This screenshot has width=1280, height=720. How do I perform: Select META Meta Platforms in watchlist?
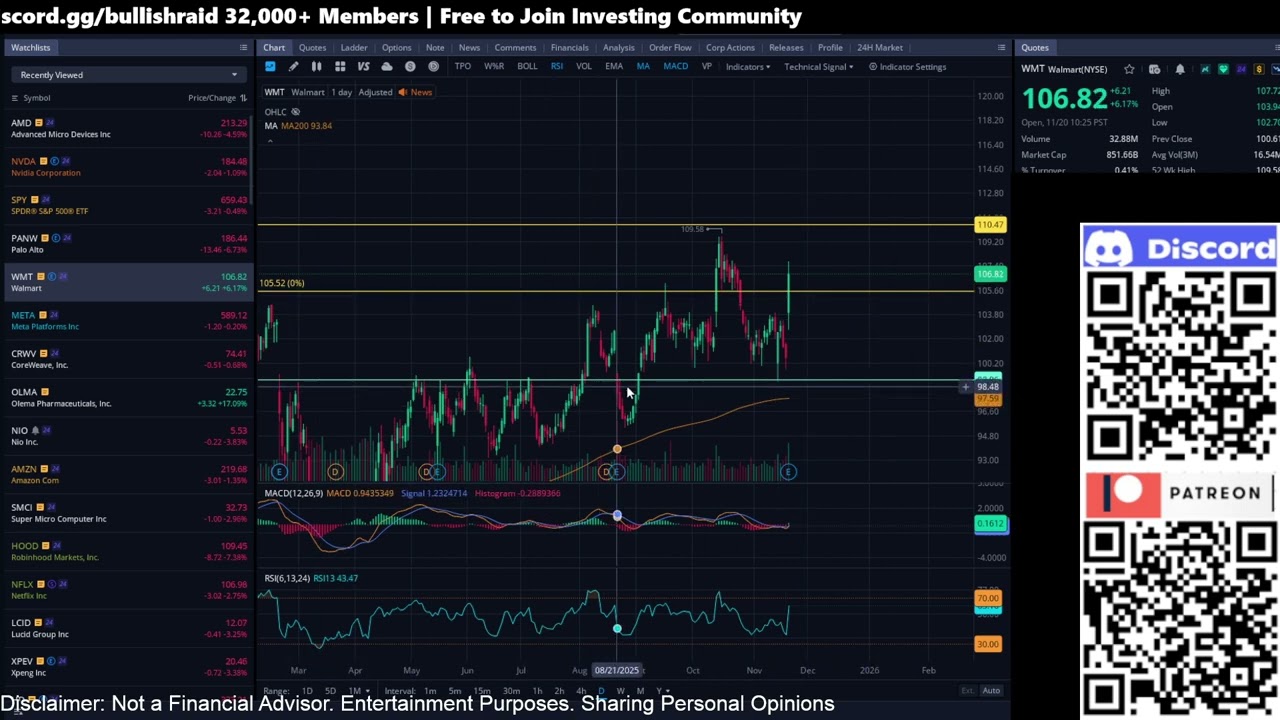[128, 321]
